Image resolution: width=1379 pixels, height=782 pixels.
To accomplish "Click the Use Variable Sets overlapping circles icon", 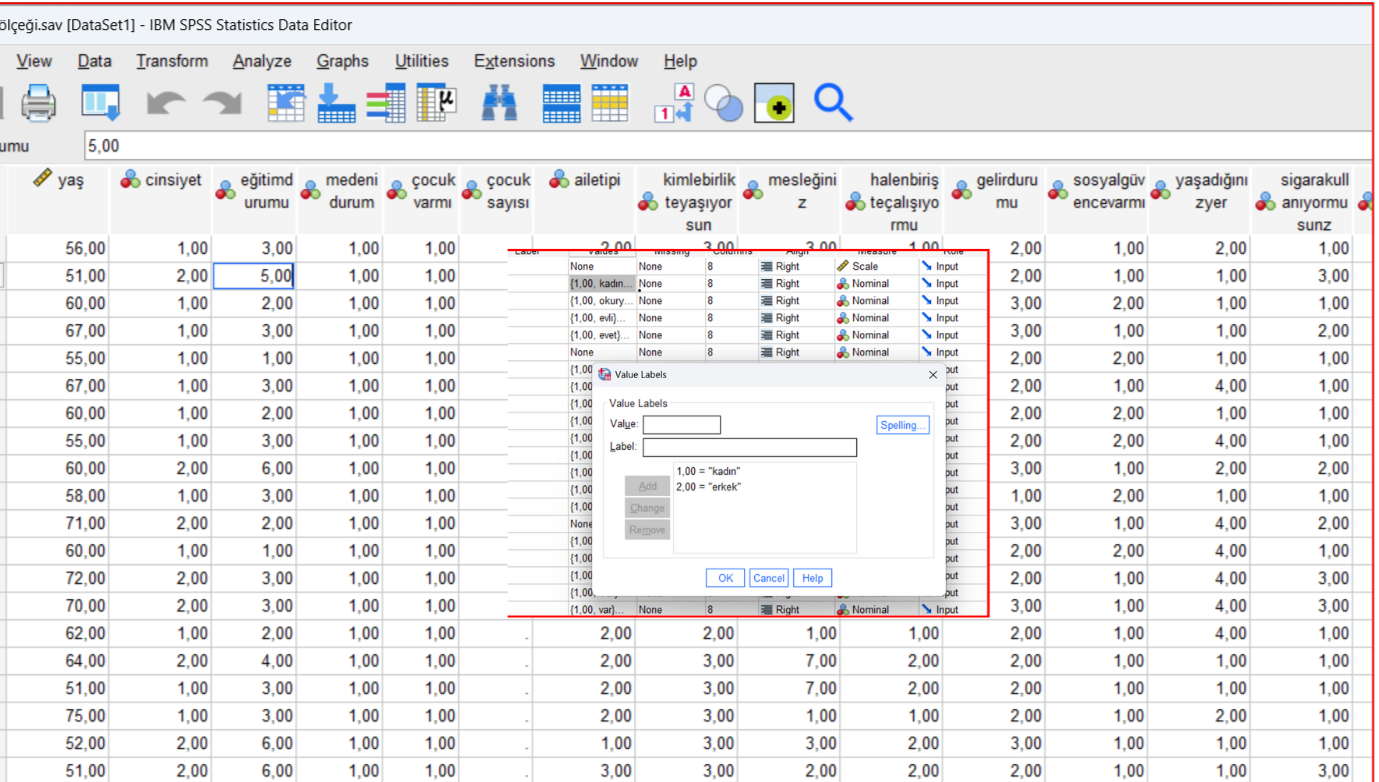I will coord(723,102).
